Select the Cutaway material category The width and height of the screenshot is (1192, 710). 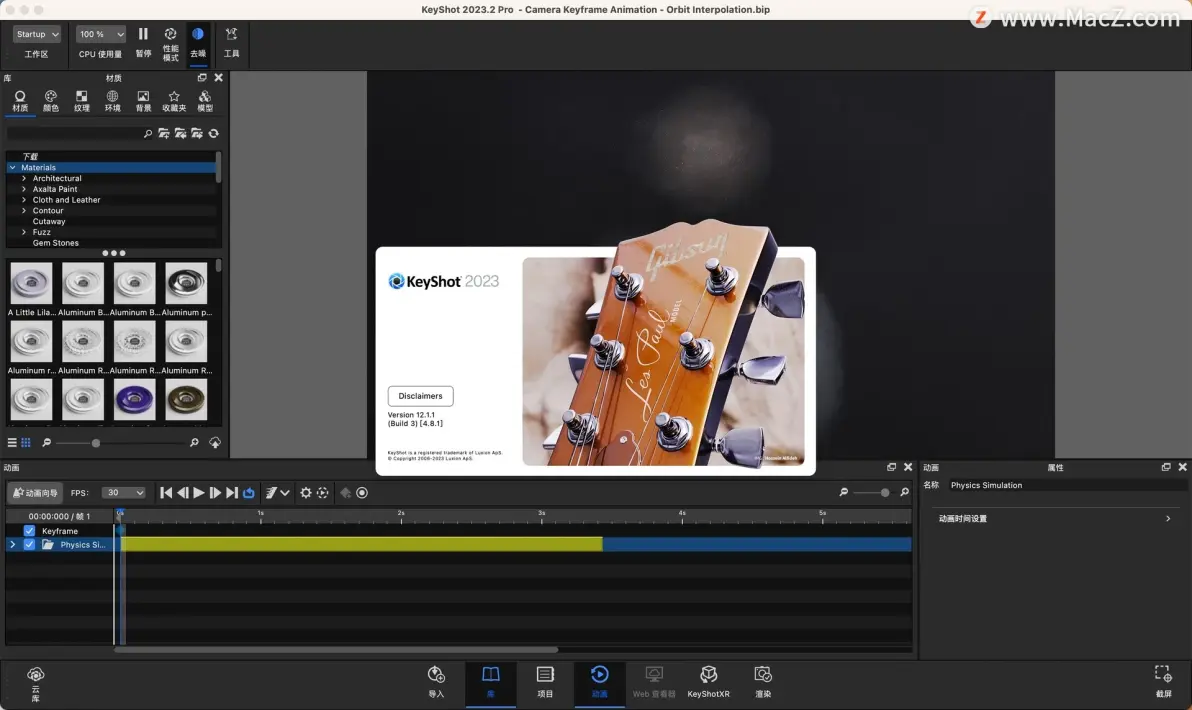click(x=49, y=221)
